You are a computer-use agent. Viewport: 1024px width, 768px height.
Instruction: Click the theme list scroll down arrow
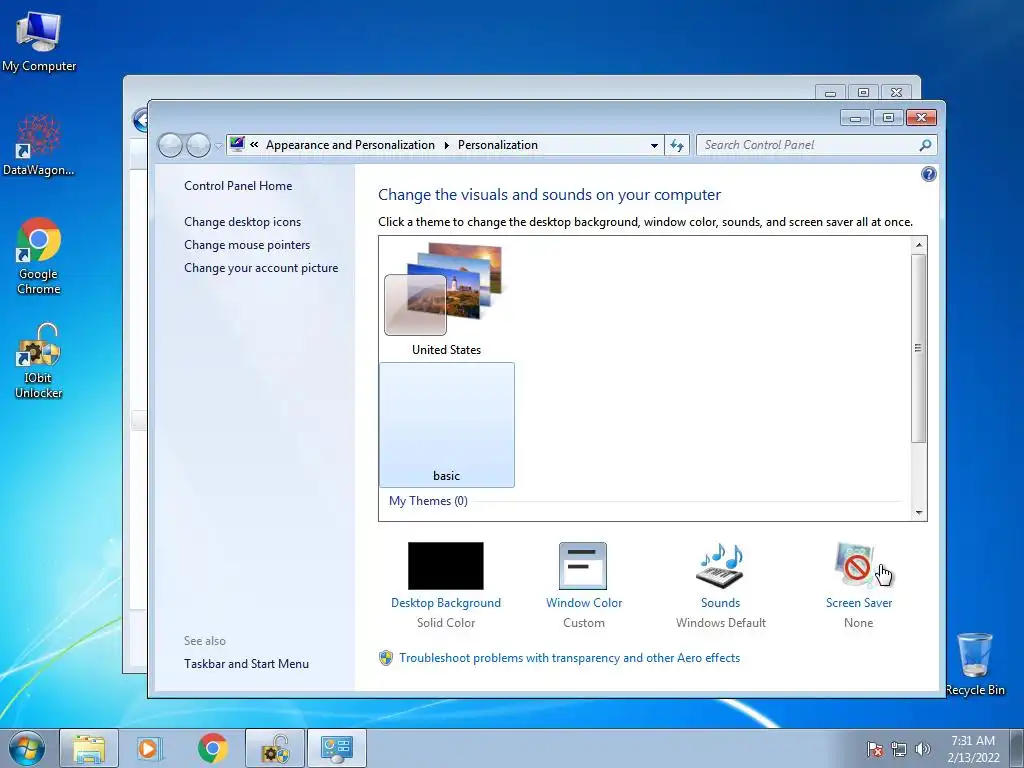[x=919, y=513]
